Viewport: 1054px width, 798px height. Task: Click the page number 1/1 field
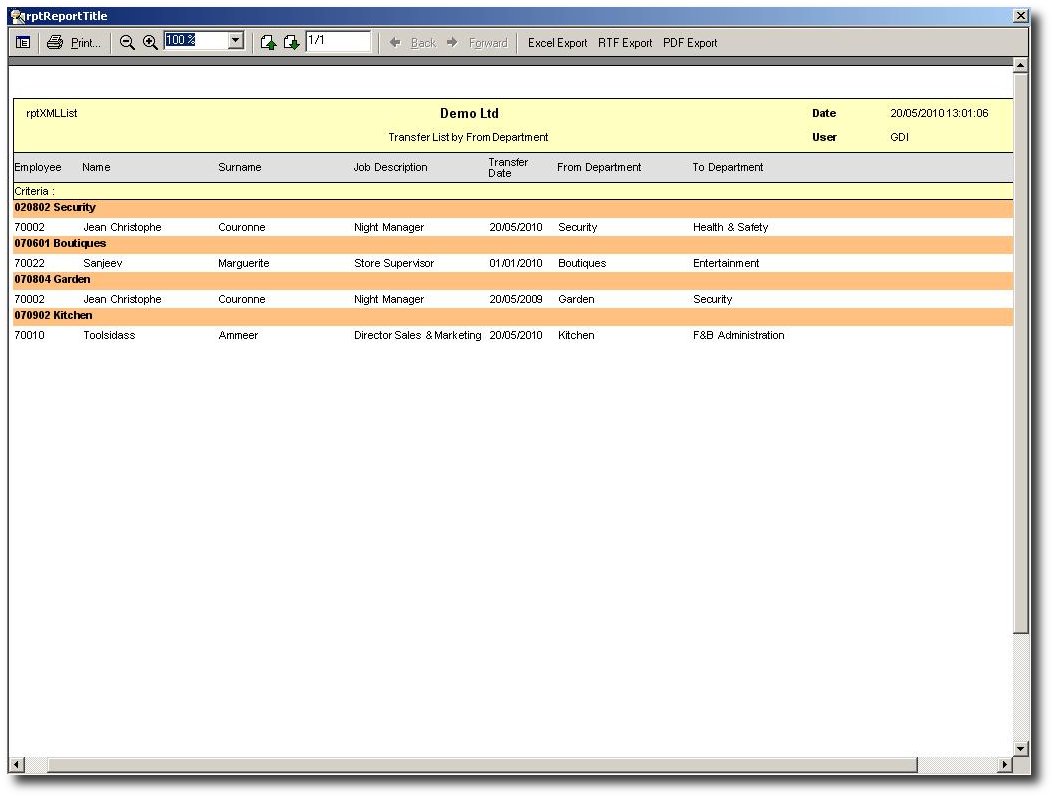pyautogui.click(x=338, y=41)
